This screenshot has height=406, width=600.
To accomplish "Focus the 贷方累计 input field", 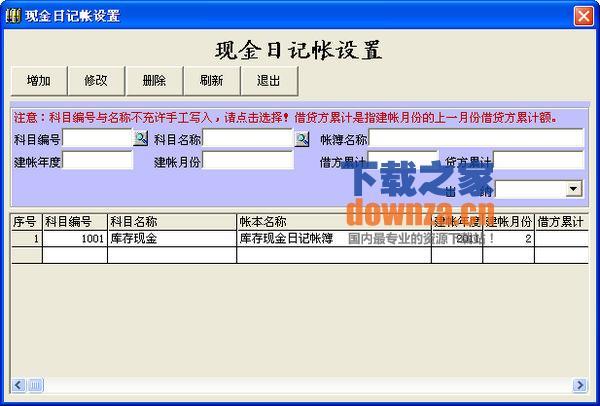I will coord(538,160).
